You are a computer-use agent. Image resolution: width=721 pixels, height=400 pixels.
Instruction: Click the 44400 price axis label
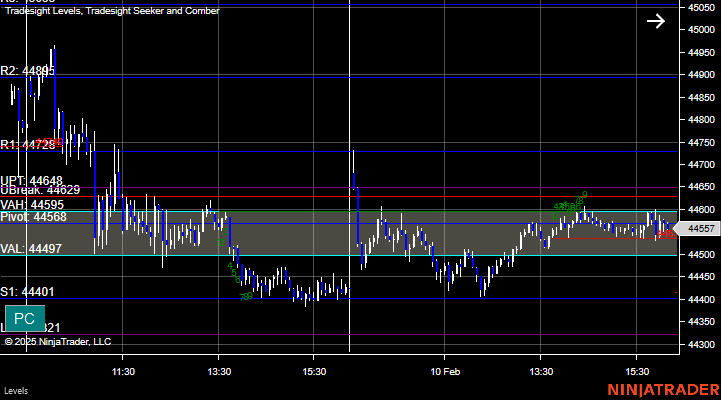click(702, 300)
